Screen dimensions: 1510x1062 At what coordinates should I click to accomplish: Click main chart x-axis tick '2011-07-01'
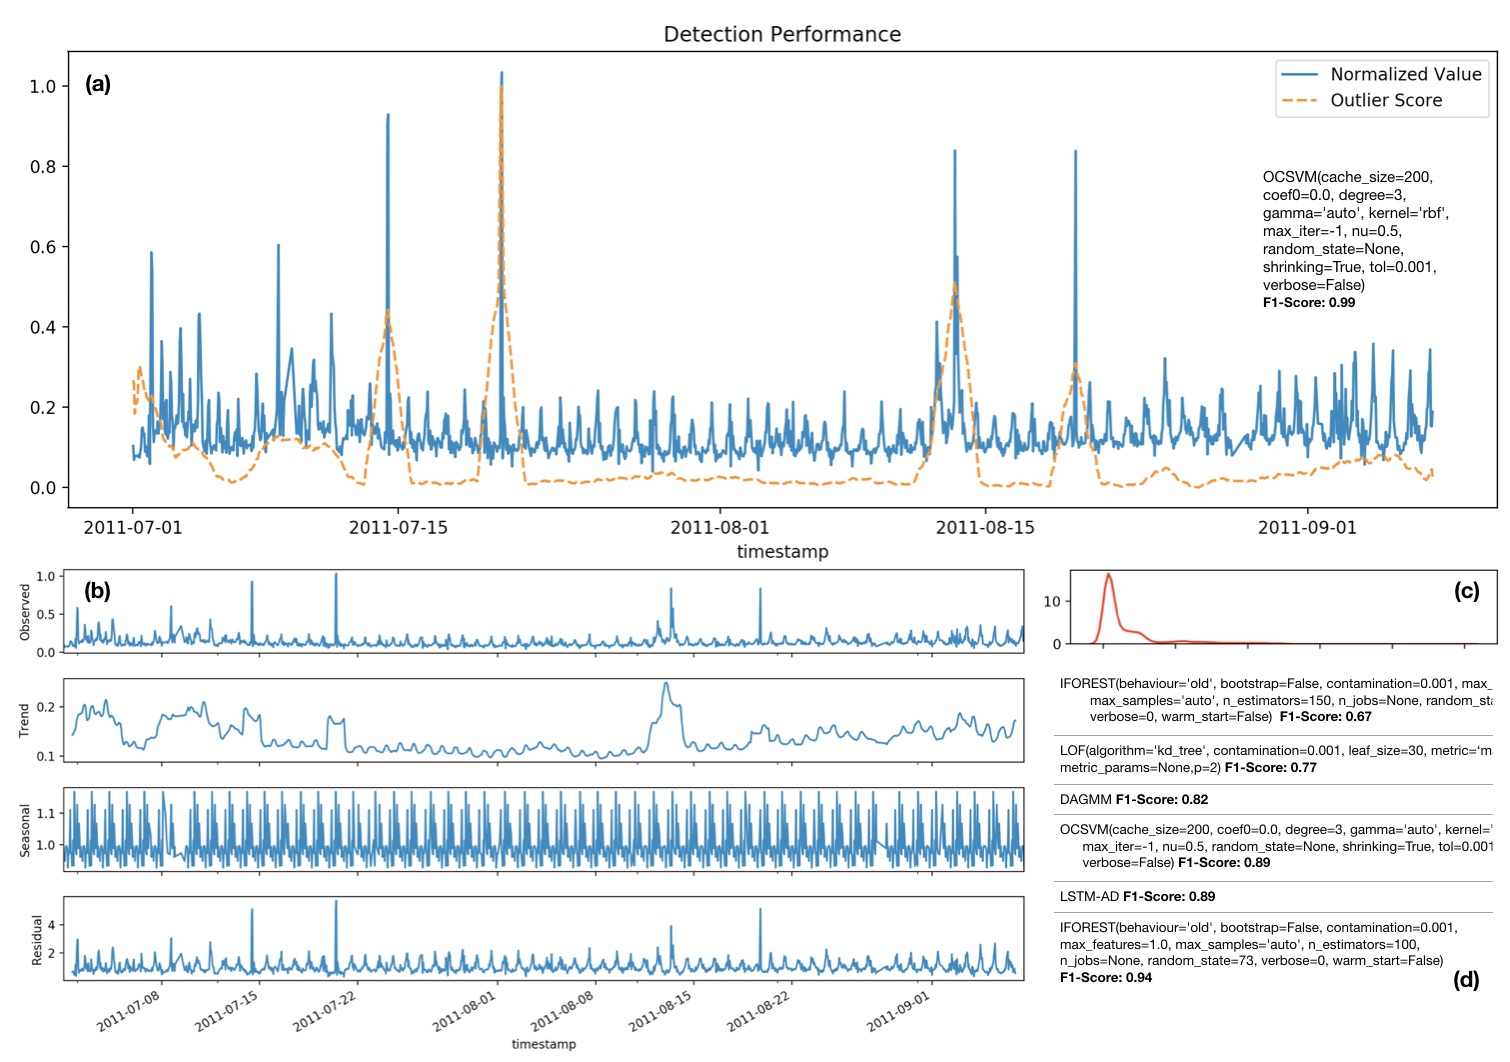pos(133,527)
